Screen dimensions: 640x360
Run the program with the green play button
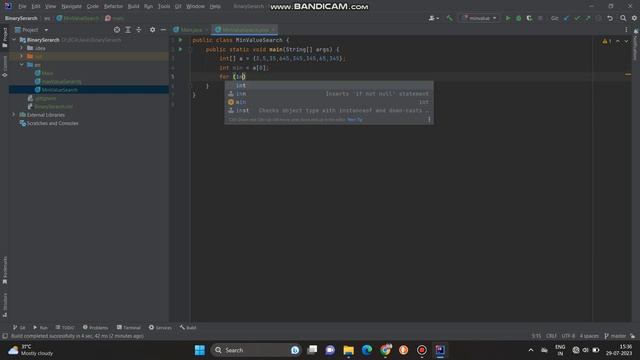click(x=508, y=18)
